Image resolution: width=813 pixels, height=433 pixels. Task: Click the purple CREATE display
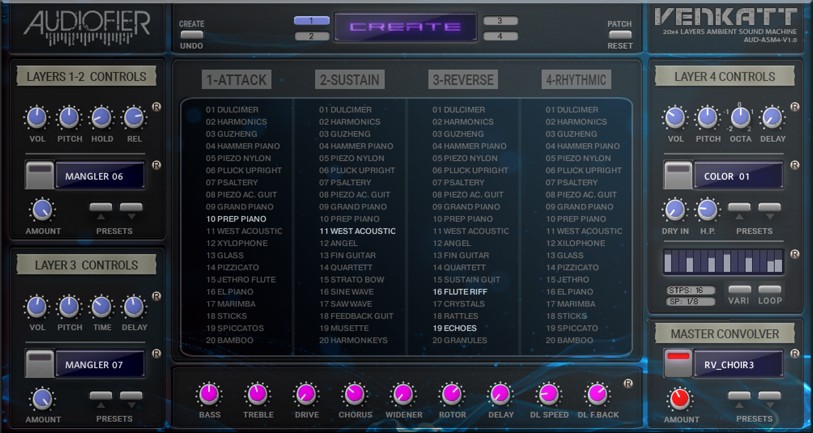coord(406,27)
